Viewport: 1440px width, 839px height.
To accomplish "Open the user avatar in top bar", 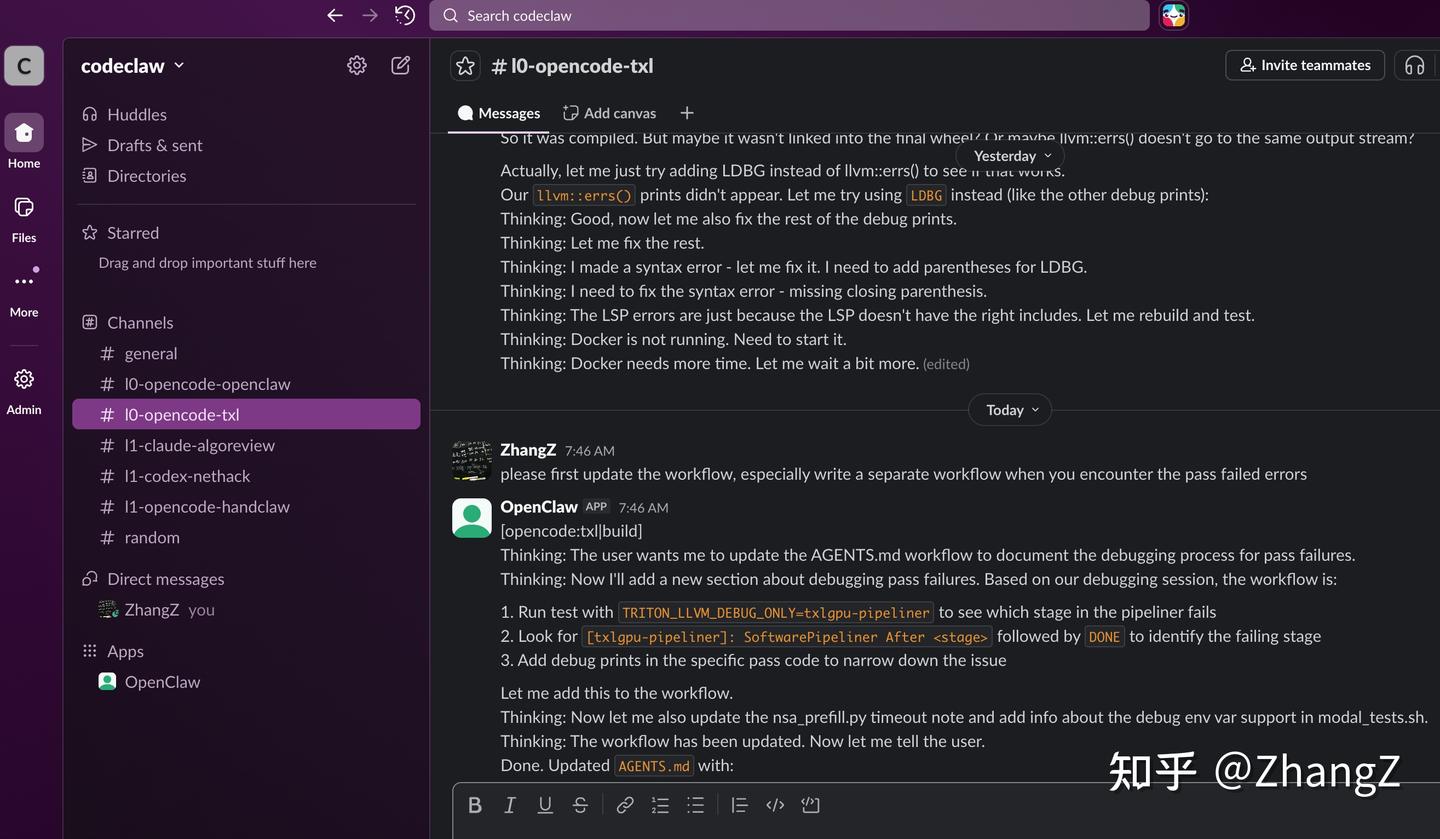I will [x=1174, y=15].
